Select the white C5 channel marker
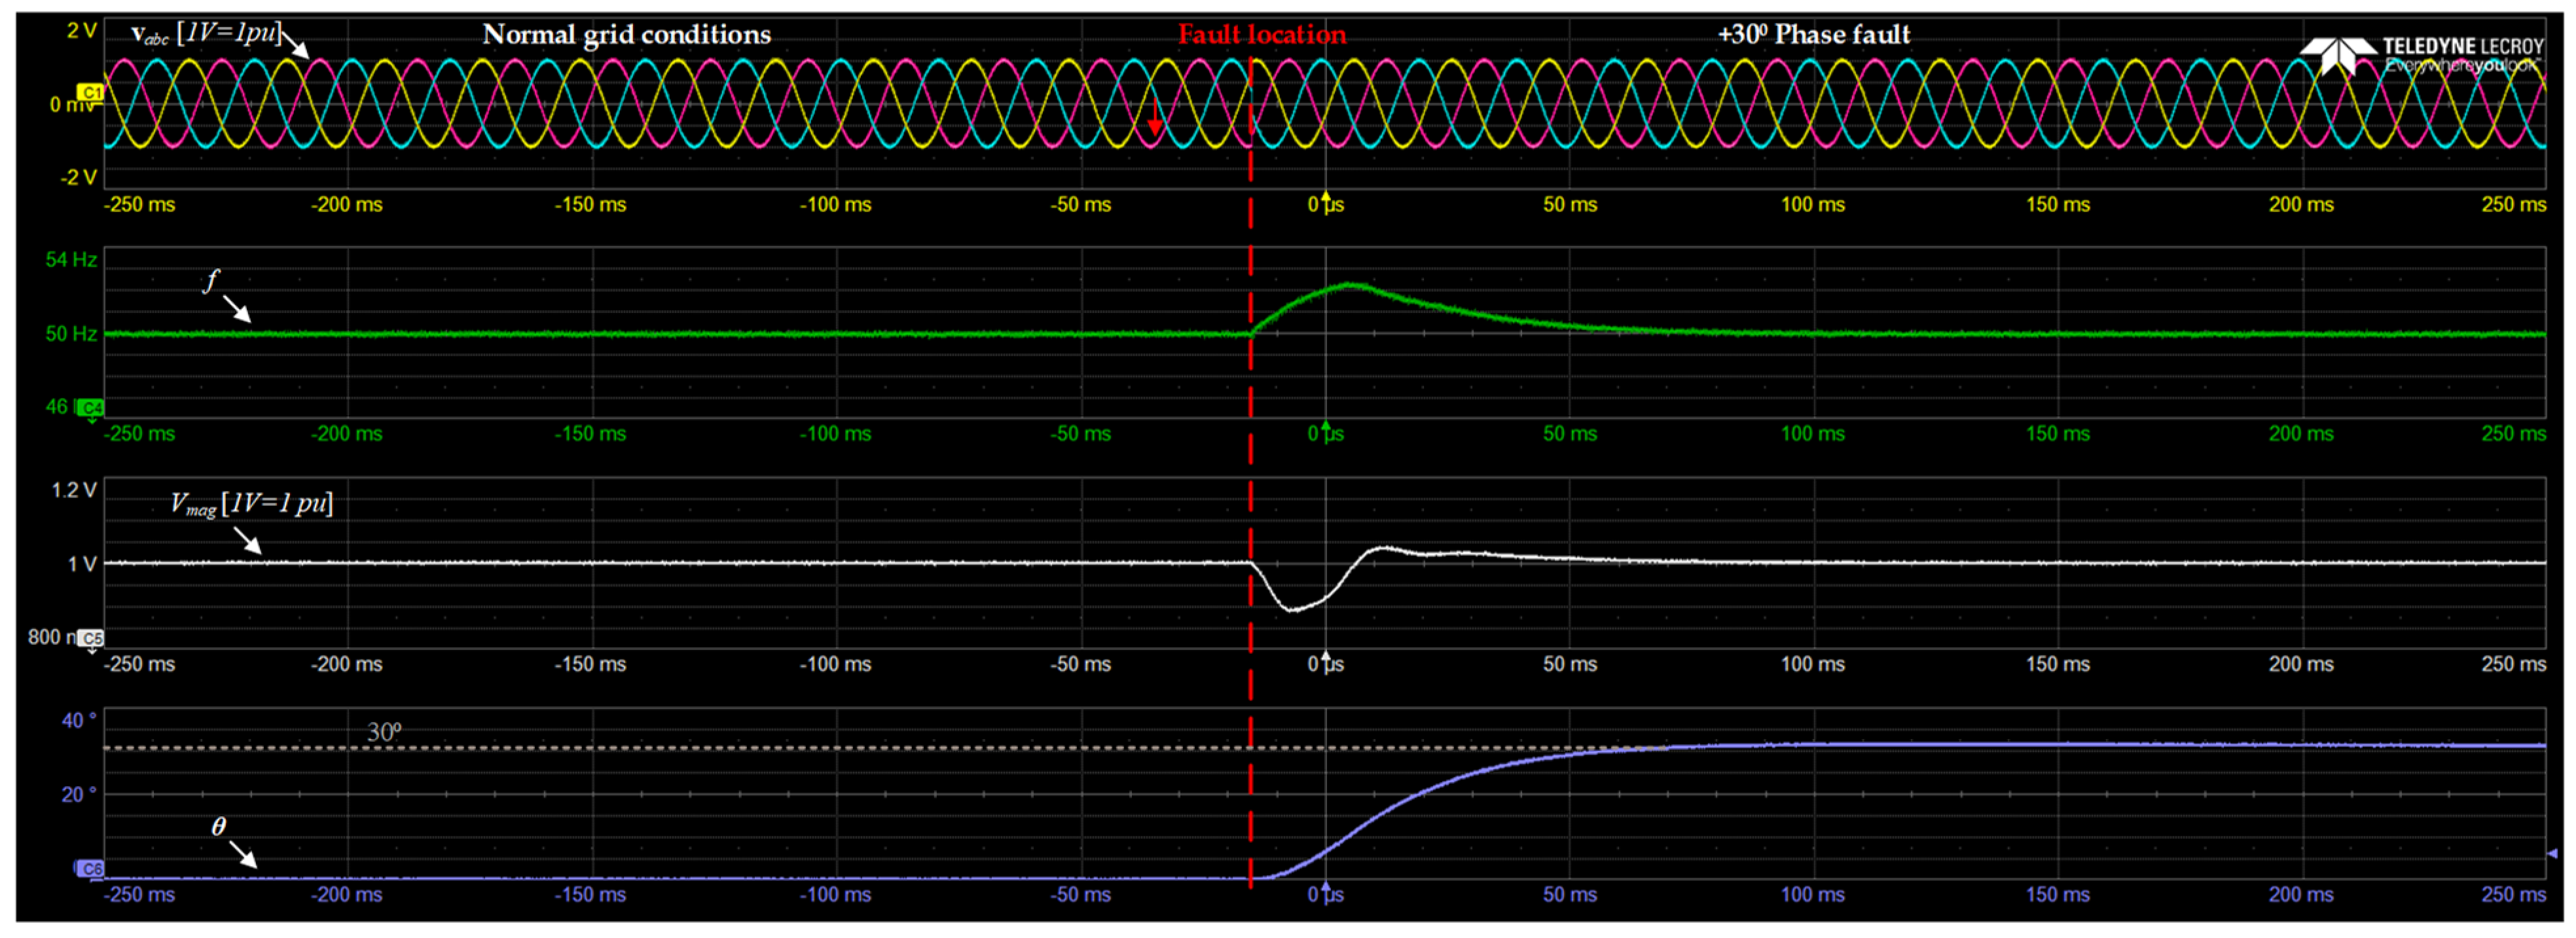Image resolution: width=2576 pixels, height=938 pixels. (x=90, y=638)
